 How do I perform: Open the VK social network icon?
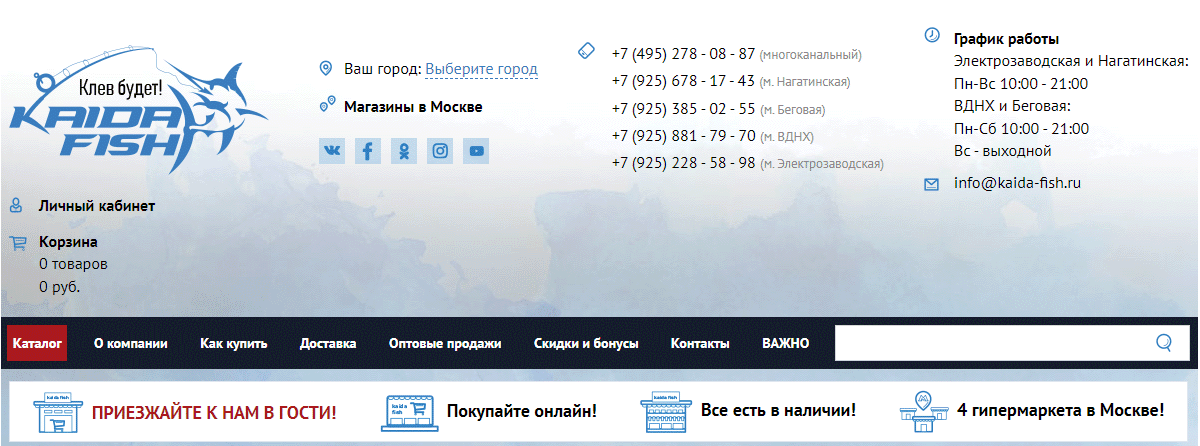point(332,151)
